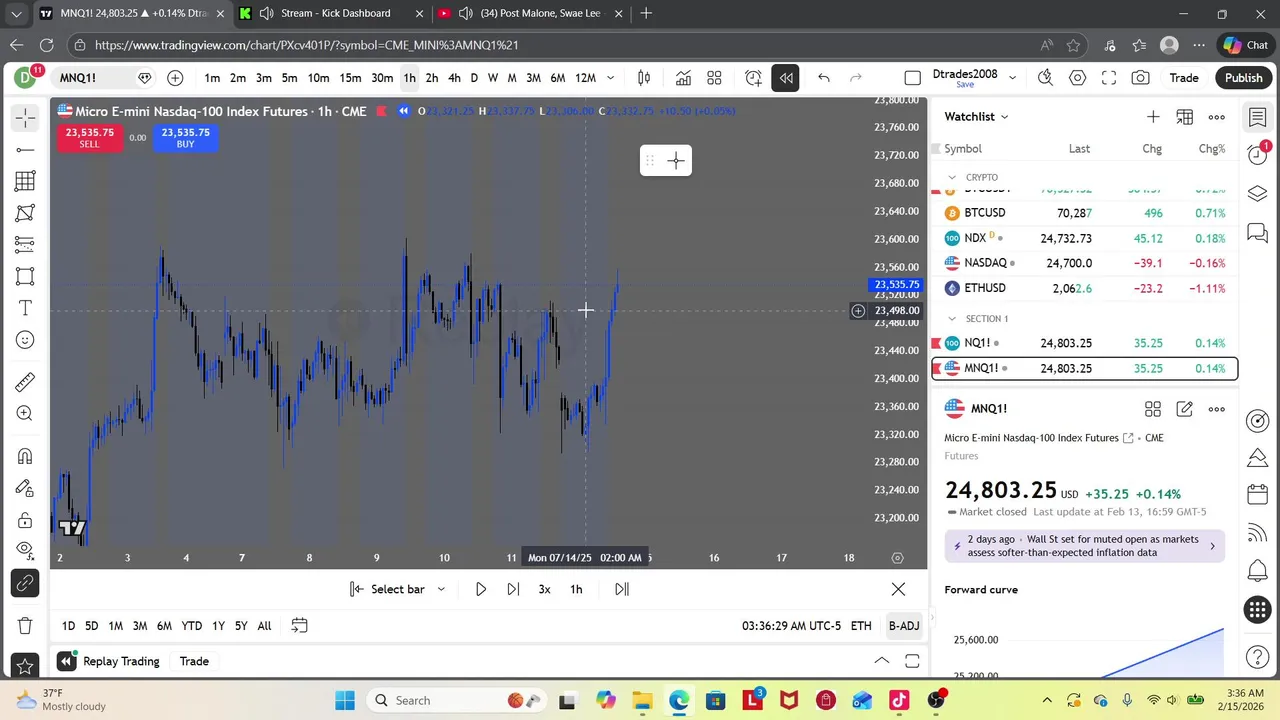
Task: Hide all drawings with eye icon
Action: [25, 548]
